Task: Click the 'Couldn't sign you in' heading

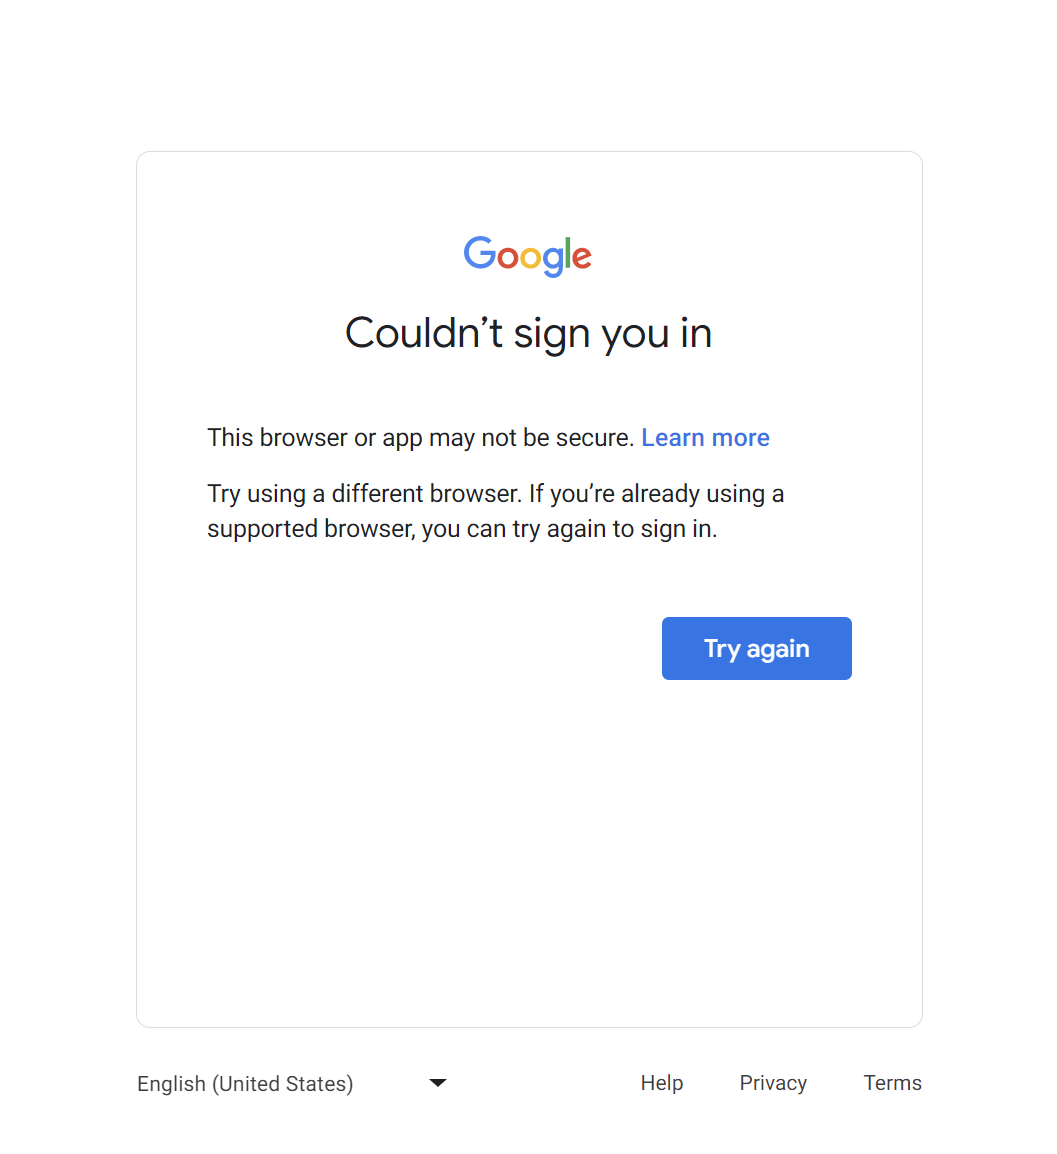Action: pyautogui.click(x=528, y=332)
